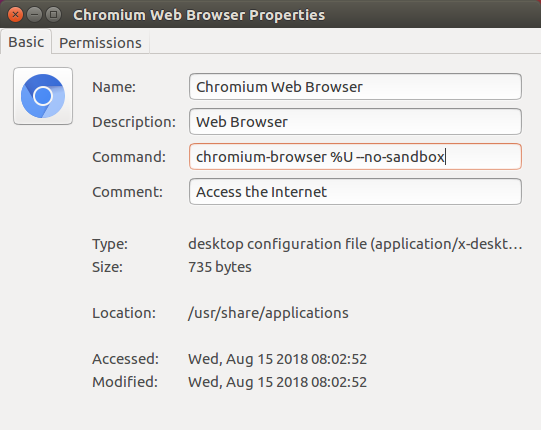
Task: Maximize the Properties dialog window
Action: tap(53, 15)
